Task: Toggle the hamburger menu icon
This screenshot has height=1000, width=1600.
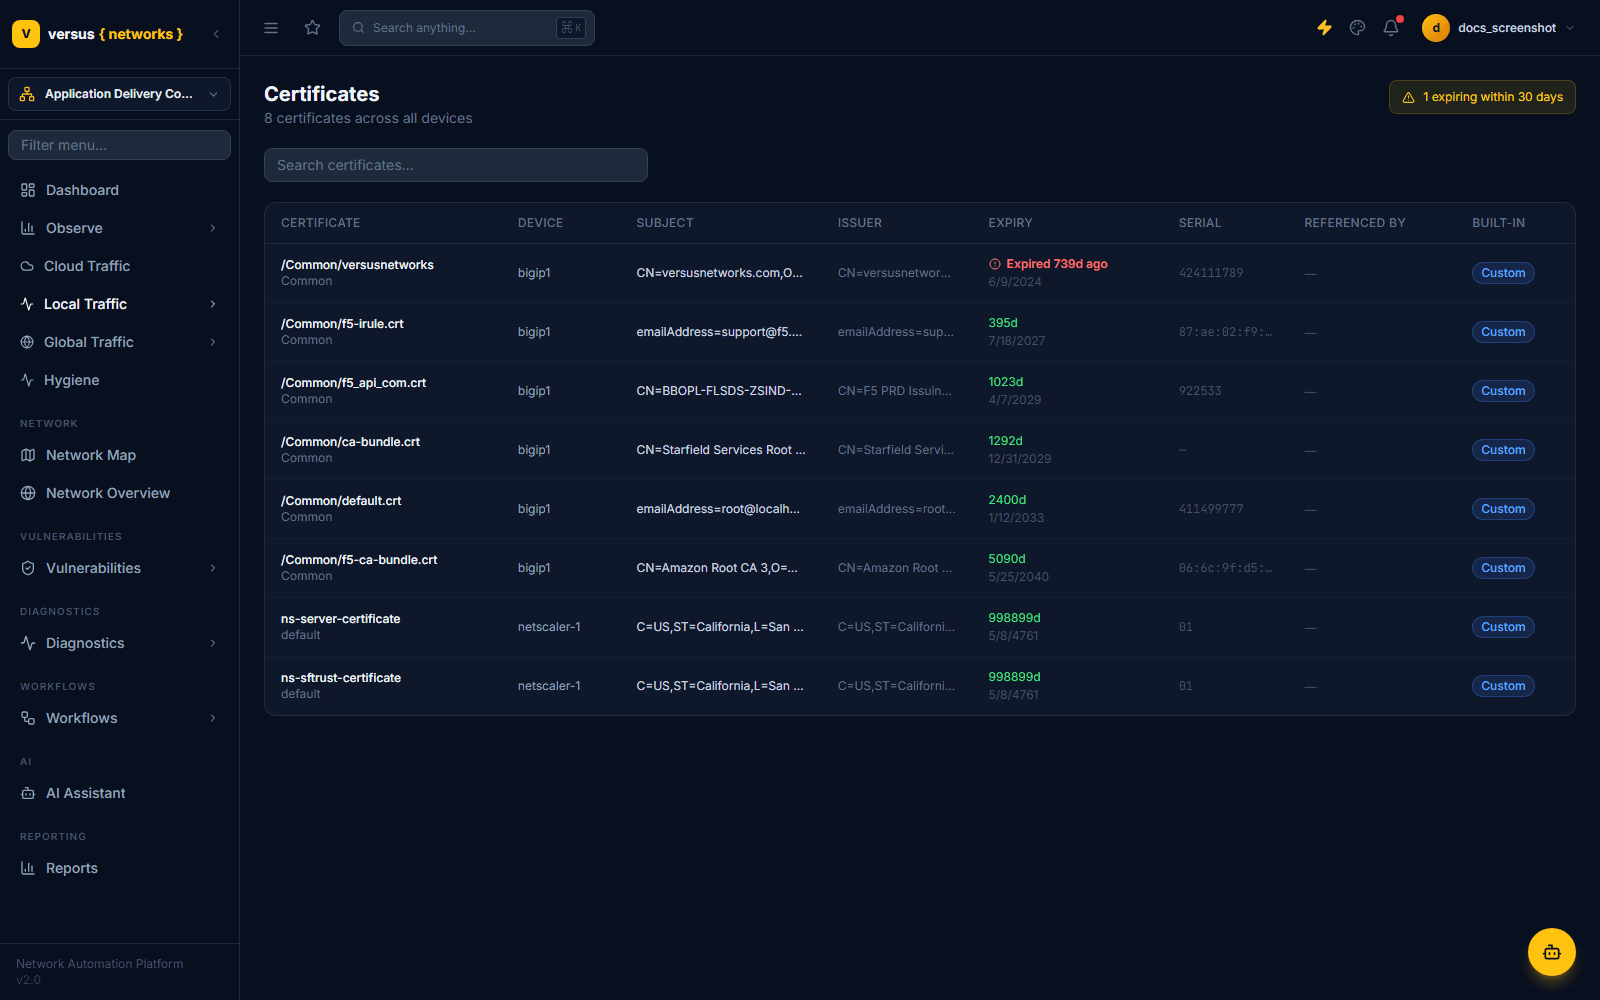Action: pos(271,28)
